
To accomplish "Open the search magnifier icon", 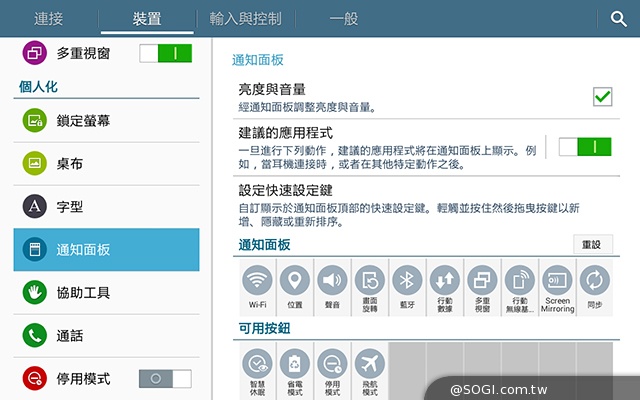I will (618, 19).
